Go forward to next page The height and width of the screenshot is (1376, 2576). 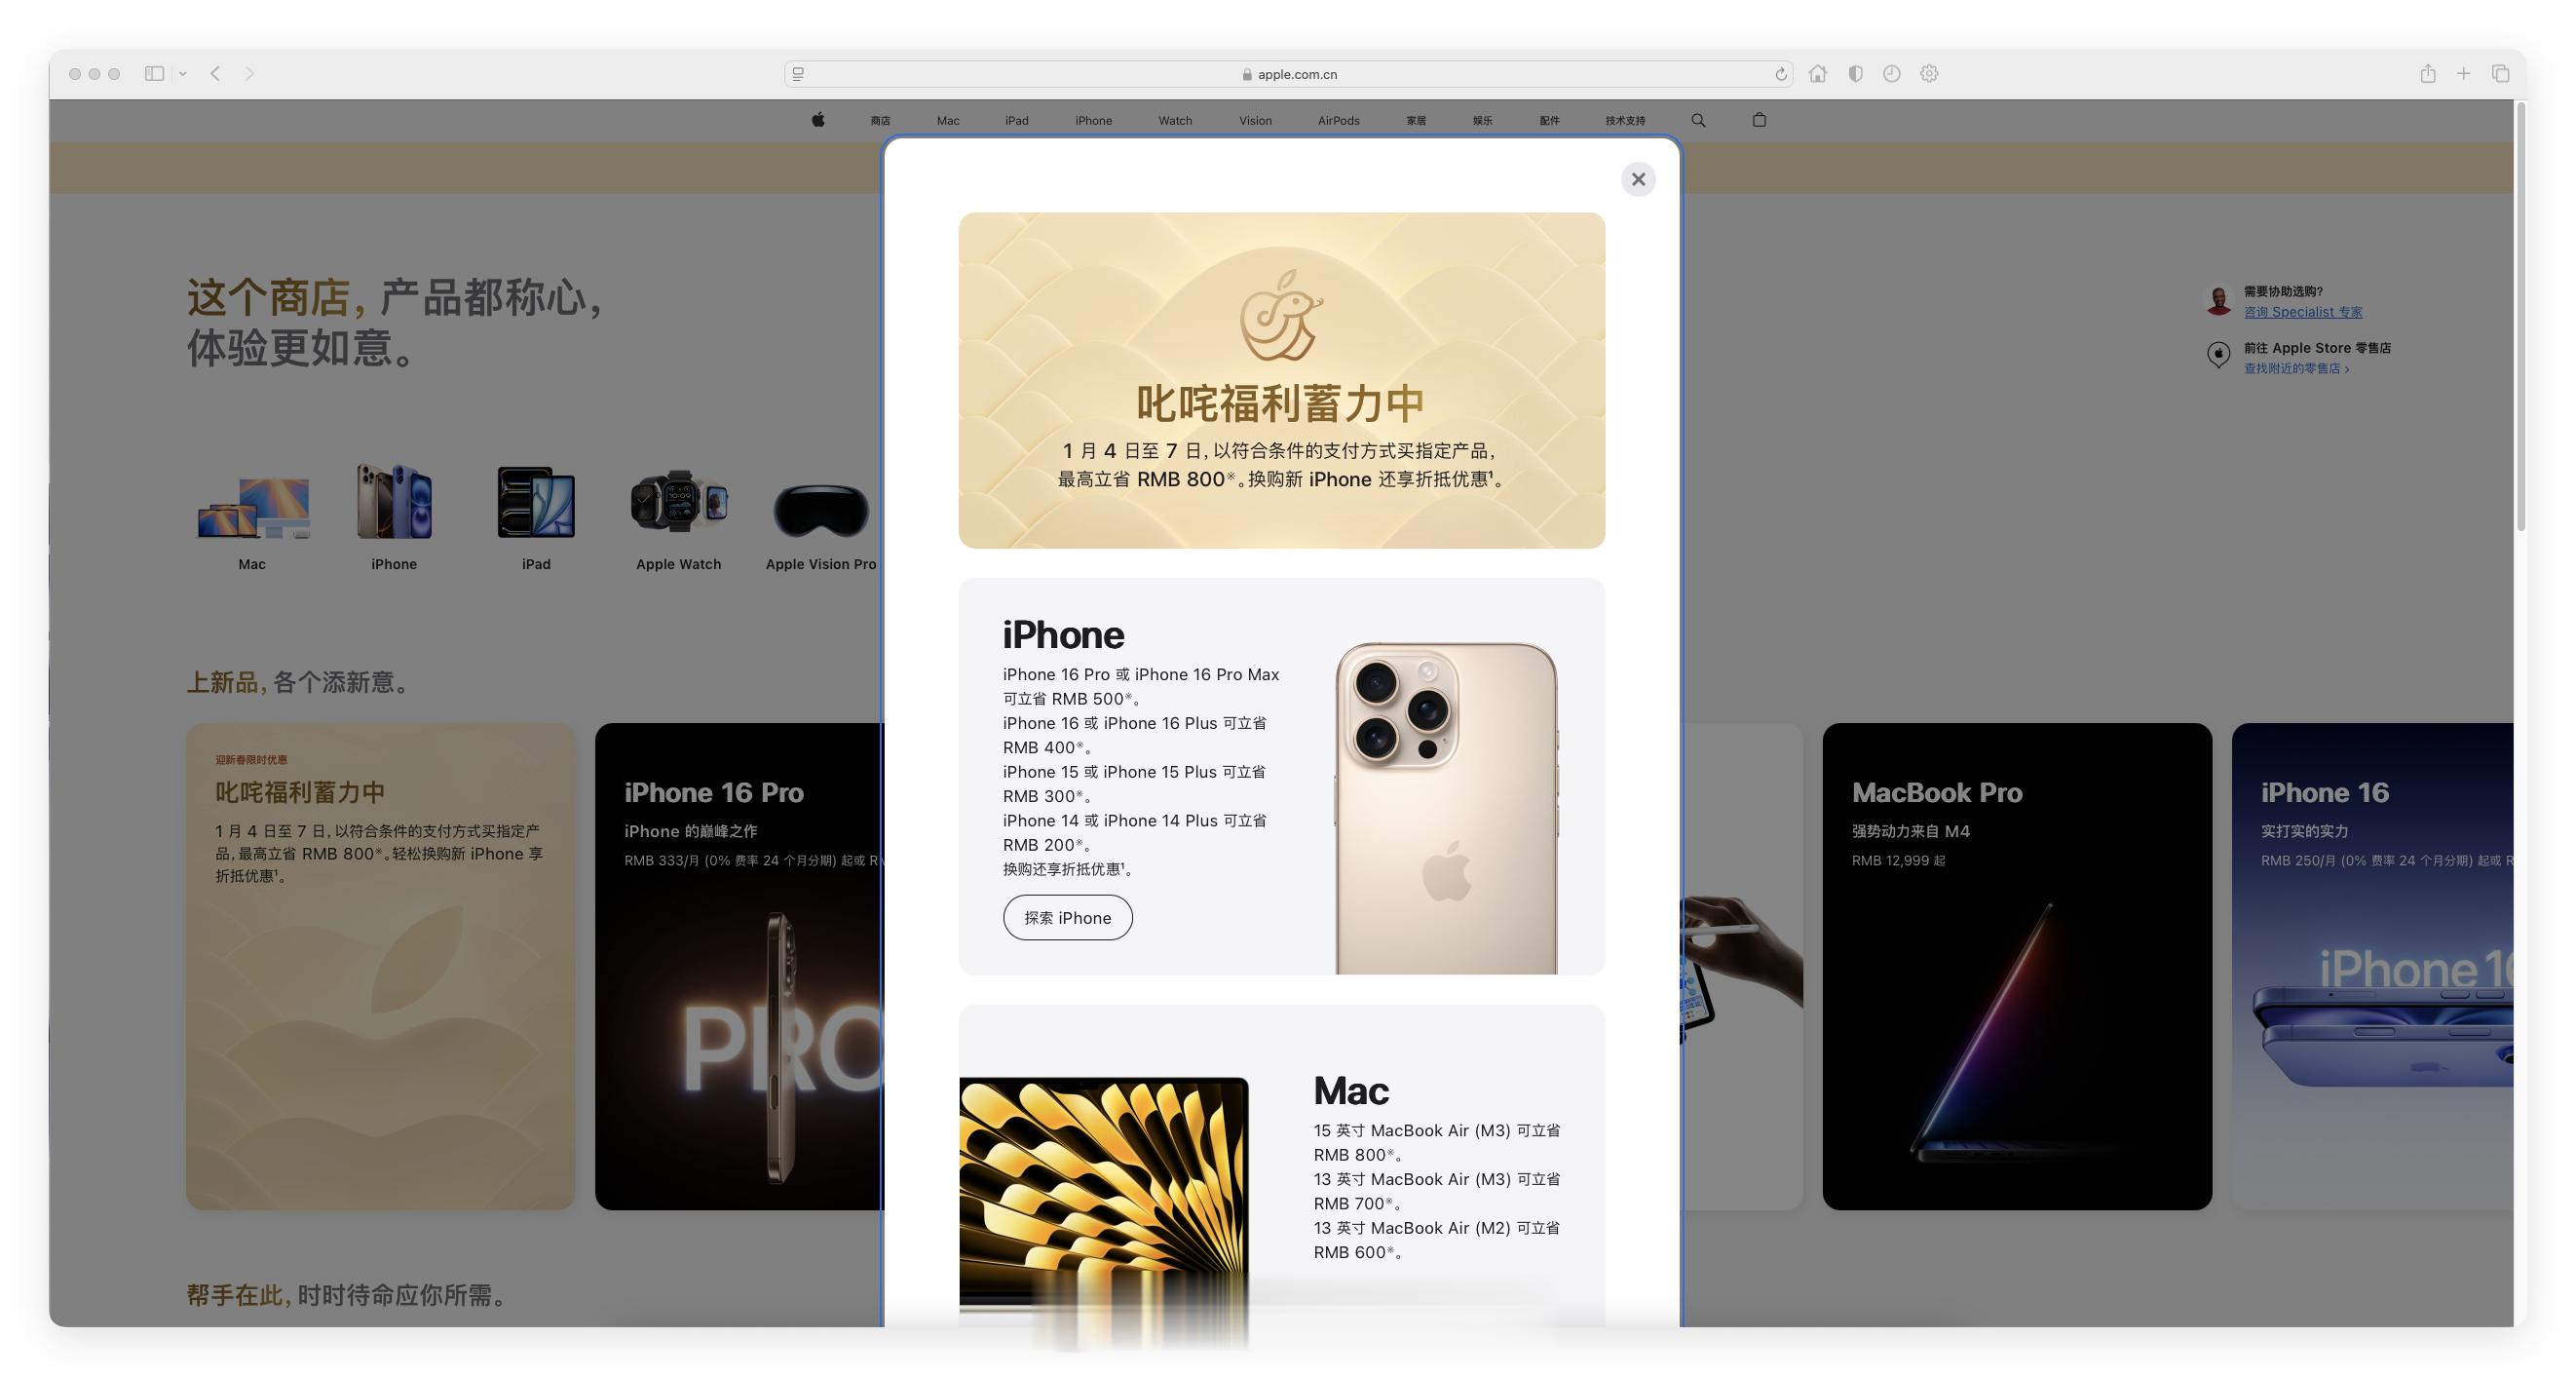point(249,73)
